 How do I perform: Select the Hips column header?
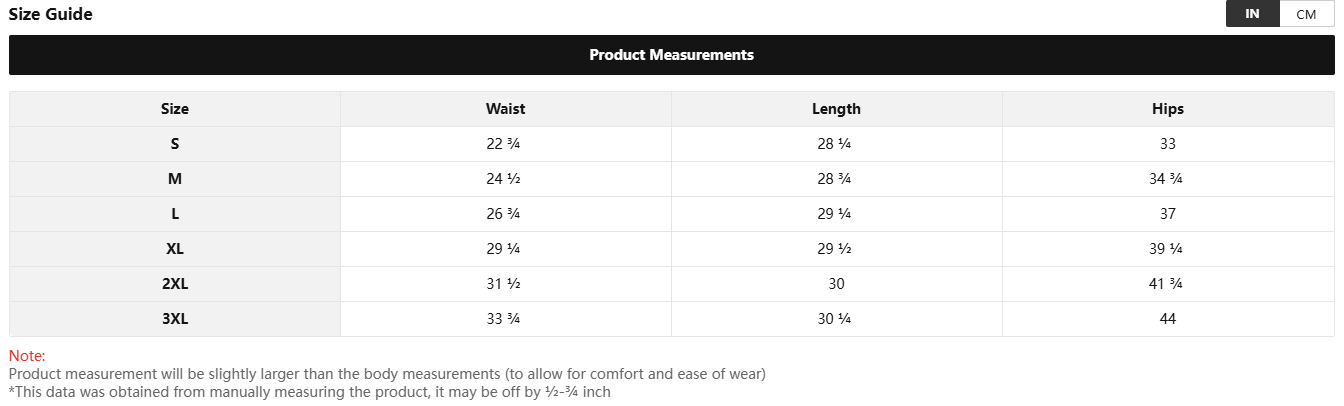[1167, 109]
